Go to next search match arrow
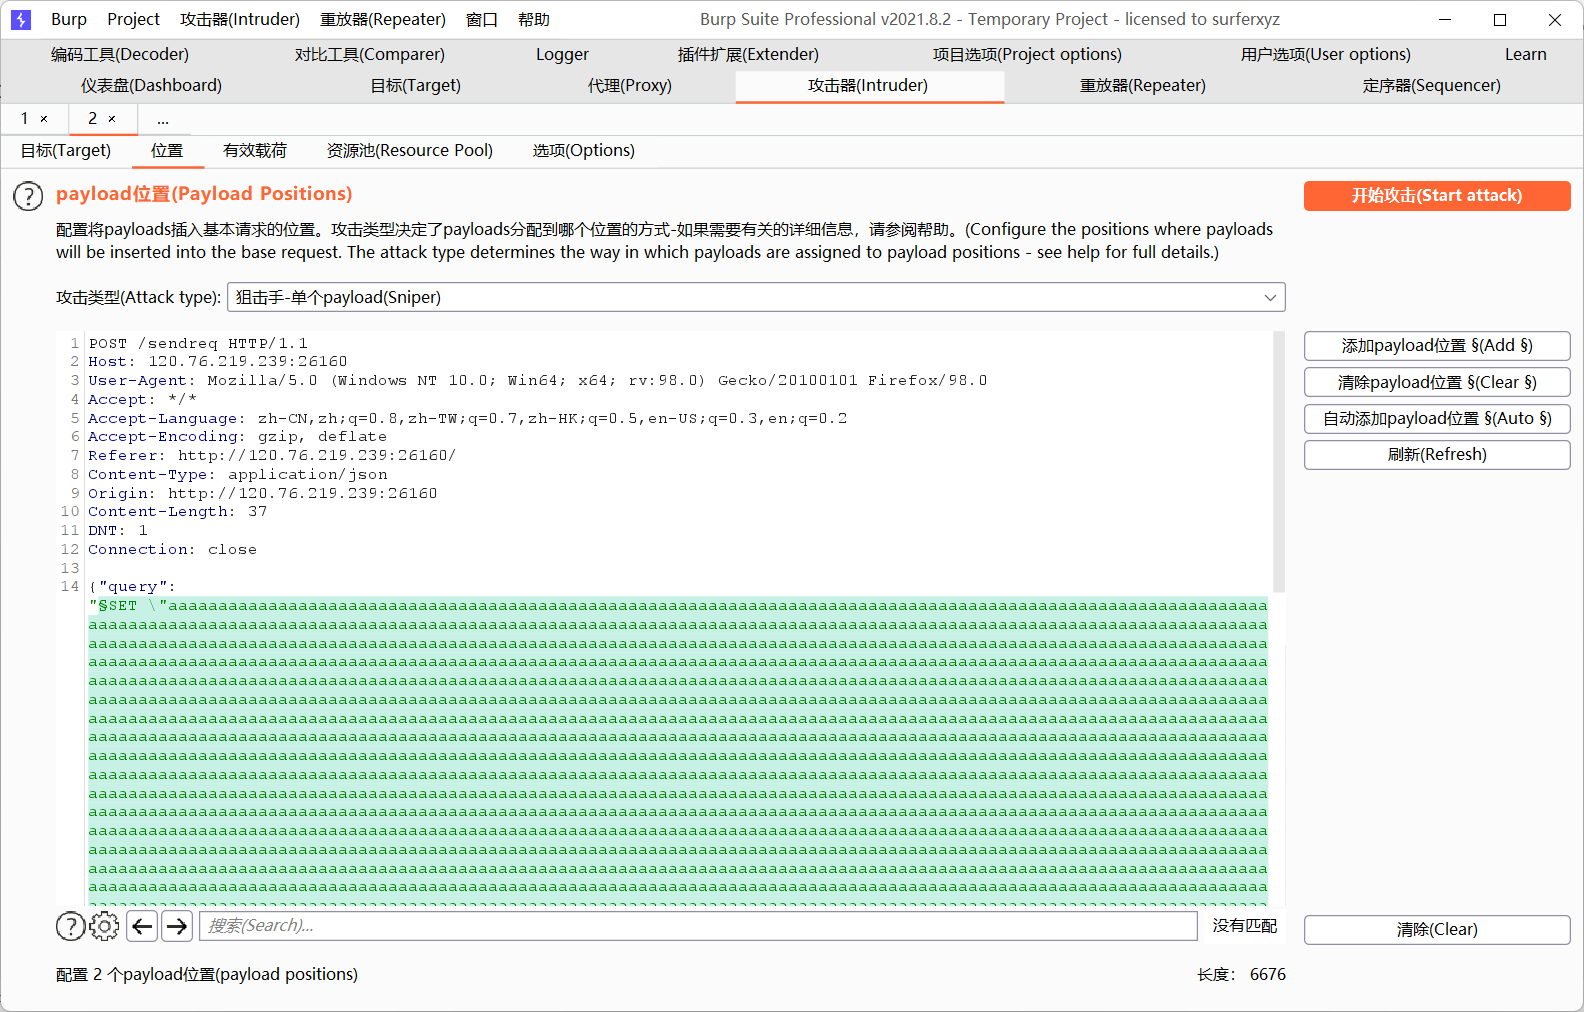 point(177,926)
